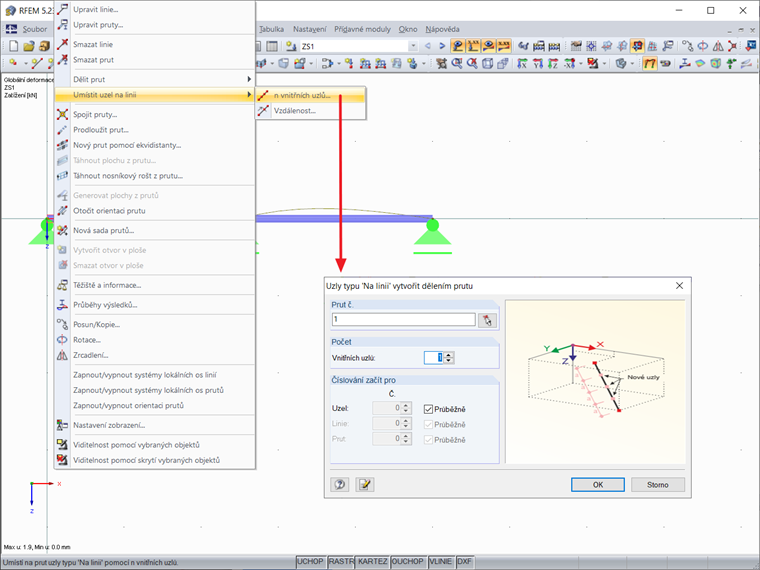Confirm the dialog with the OK button

coord(598,484)
